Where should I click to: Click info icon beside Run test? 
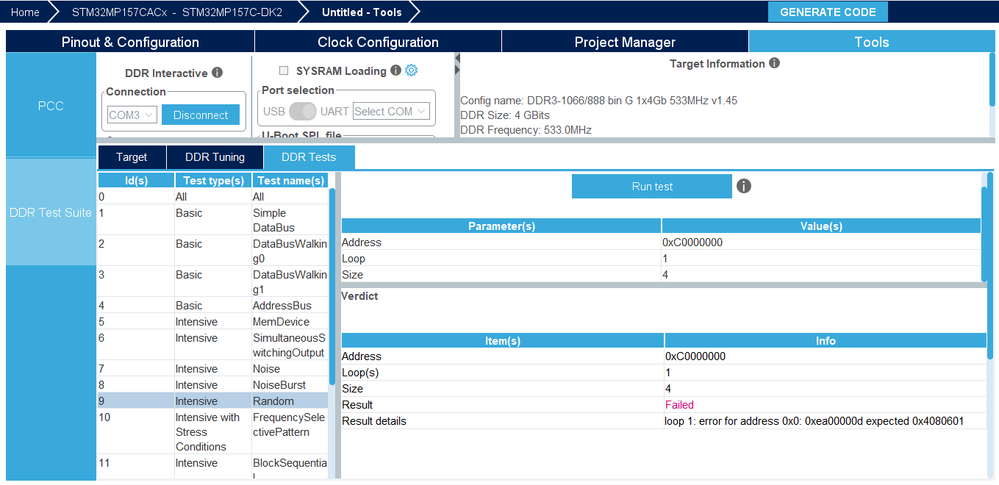coord(744,186)
